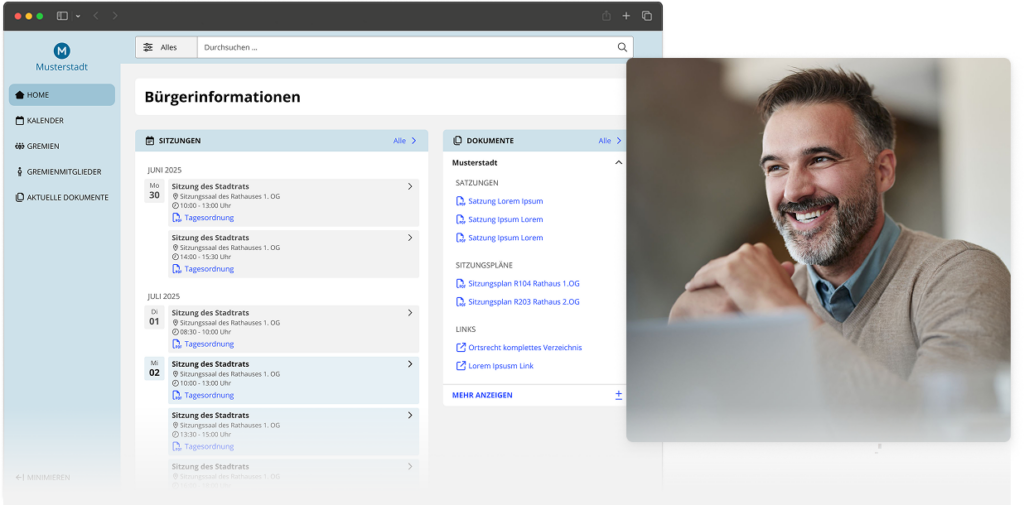Image resolution: width=1024 pixels, height=505 pixels.
Task: Open Kalender in the sidebar
Action: pos(45,121)
